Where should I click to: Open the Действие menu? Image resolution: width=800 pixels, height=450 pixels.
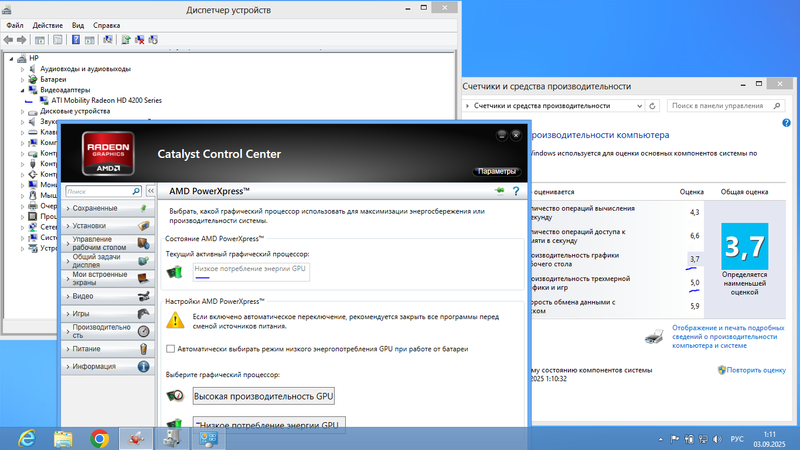click(x=47, y=25)
